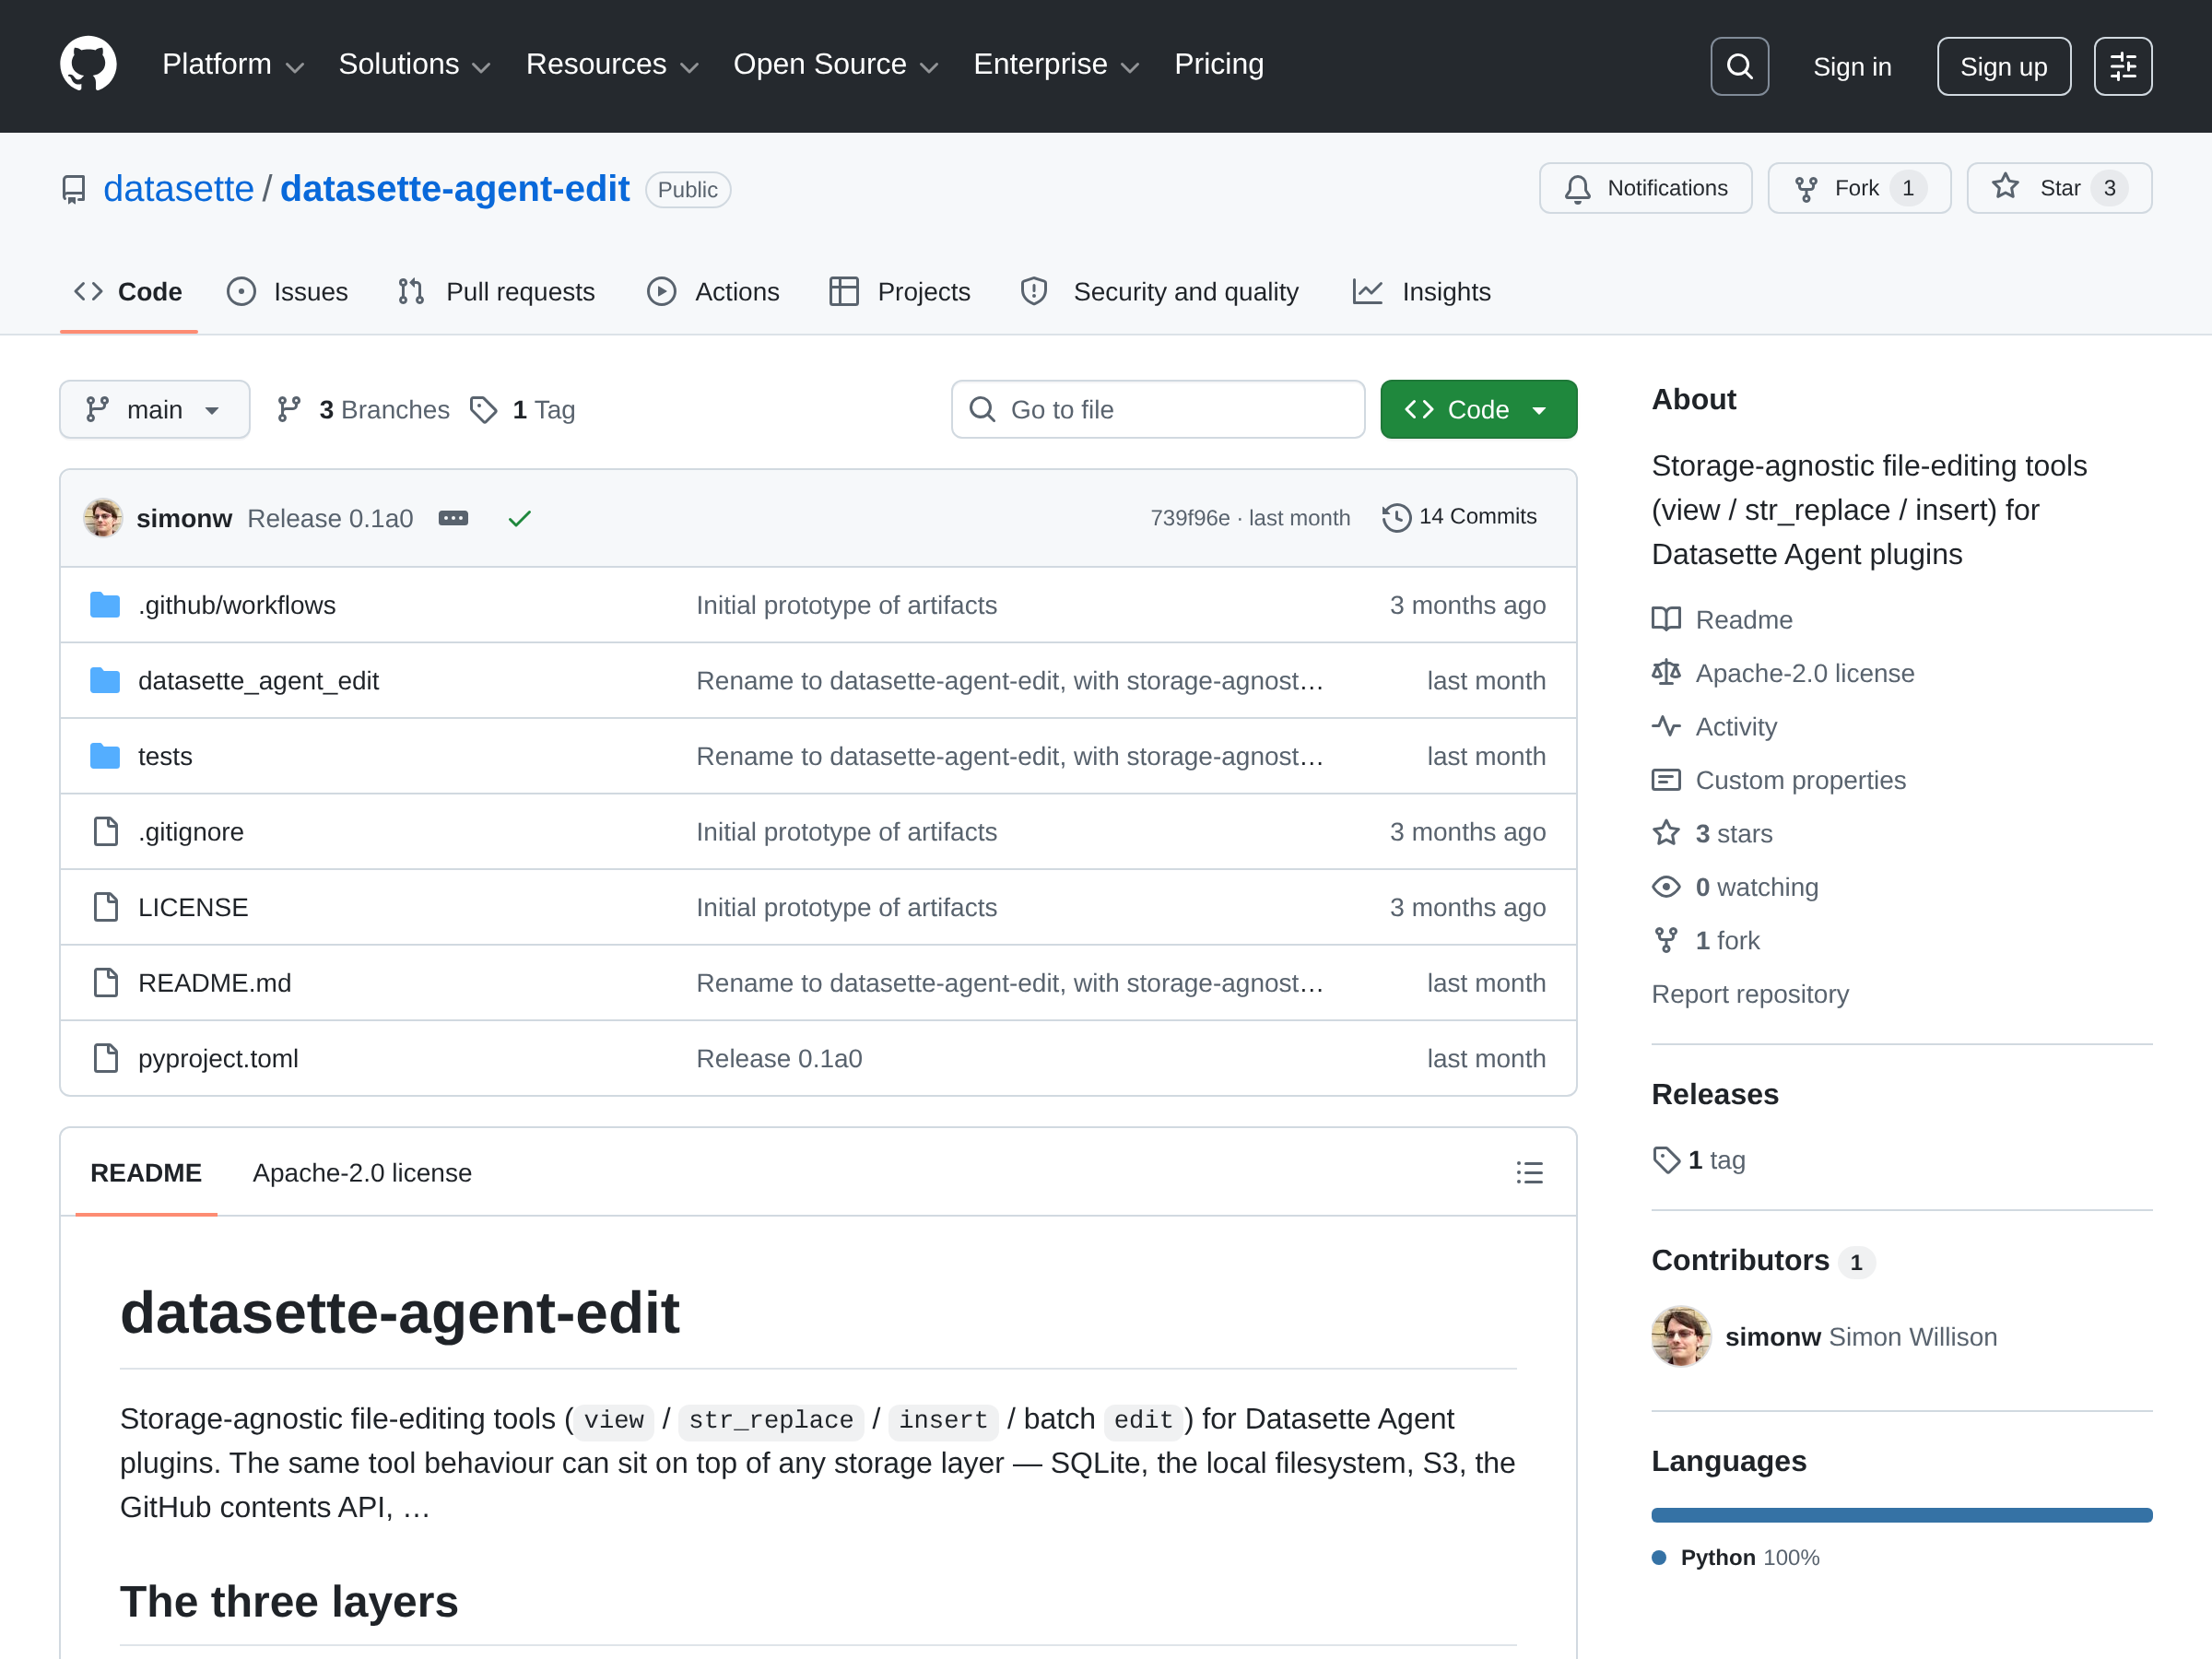The width and height of the screenshot is (2212, 1659).
Task: Open Security and quality tab
Action: [x=1160, y=291]
